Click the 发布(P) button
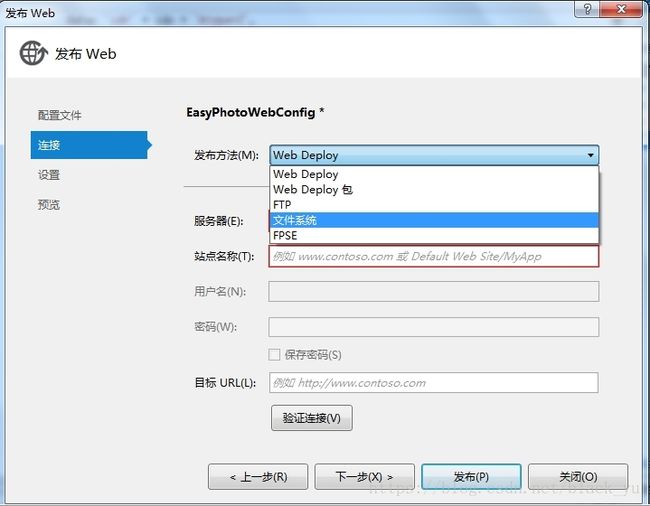Viewport: 650px width, 506px height. pyautogui.click(x=471, y=477)
